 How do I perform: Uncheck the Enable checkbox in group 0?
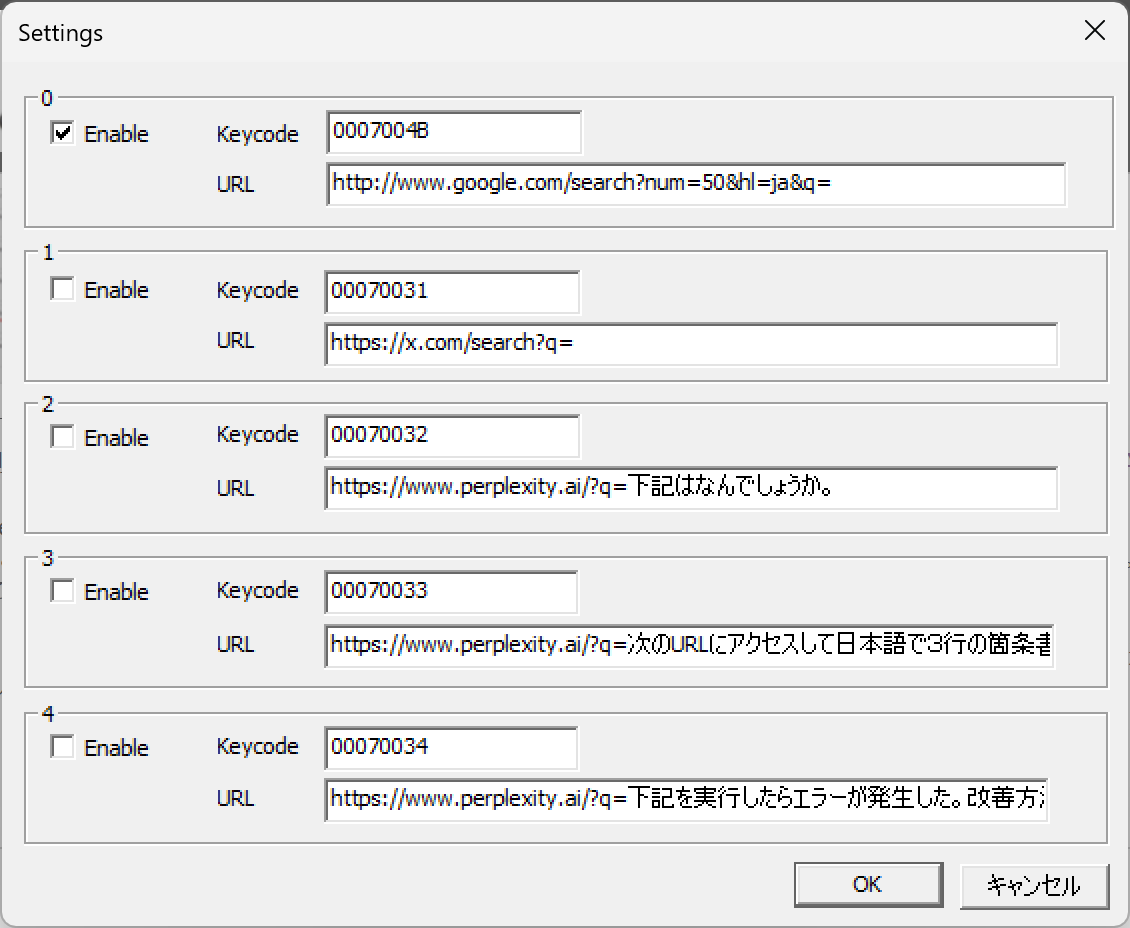pyautogui.click(x=63, y=133)
